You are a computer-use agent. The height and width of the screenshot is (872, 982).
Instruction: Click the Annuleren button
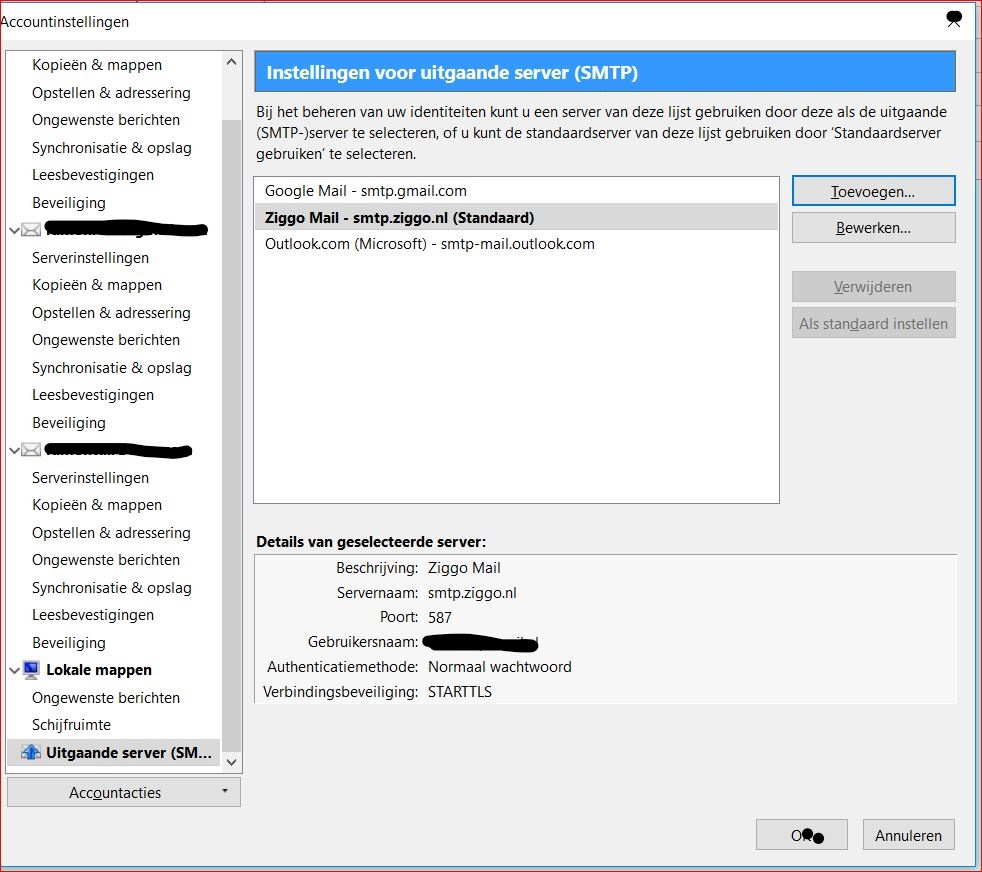click(x=909, y=835)
